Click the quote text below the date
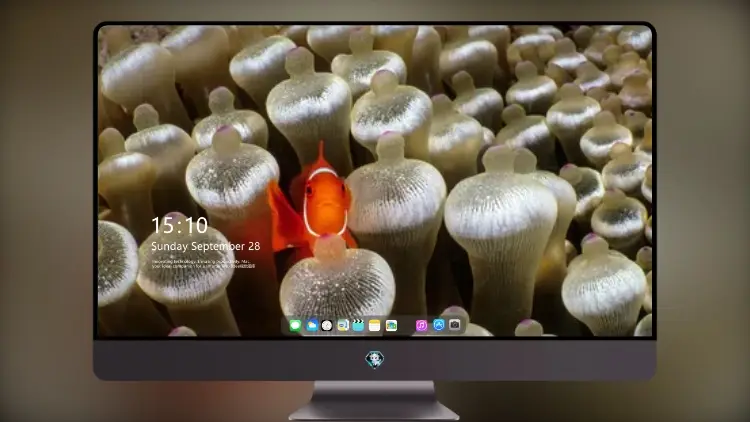This screenshot has width=750, height=422. (x=204, y=264)
